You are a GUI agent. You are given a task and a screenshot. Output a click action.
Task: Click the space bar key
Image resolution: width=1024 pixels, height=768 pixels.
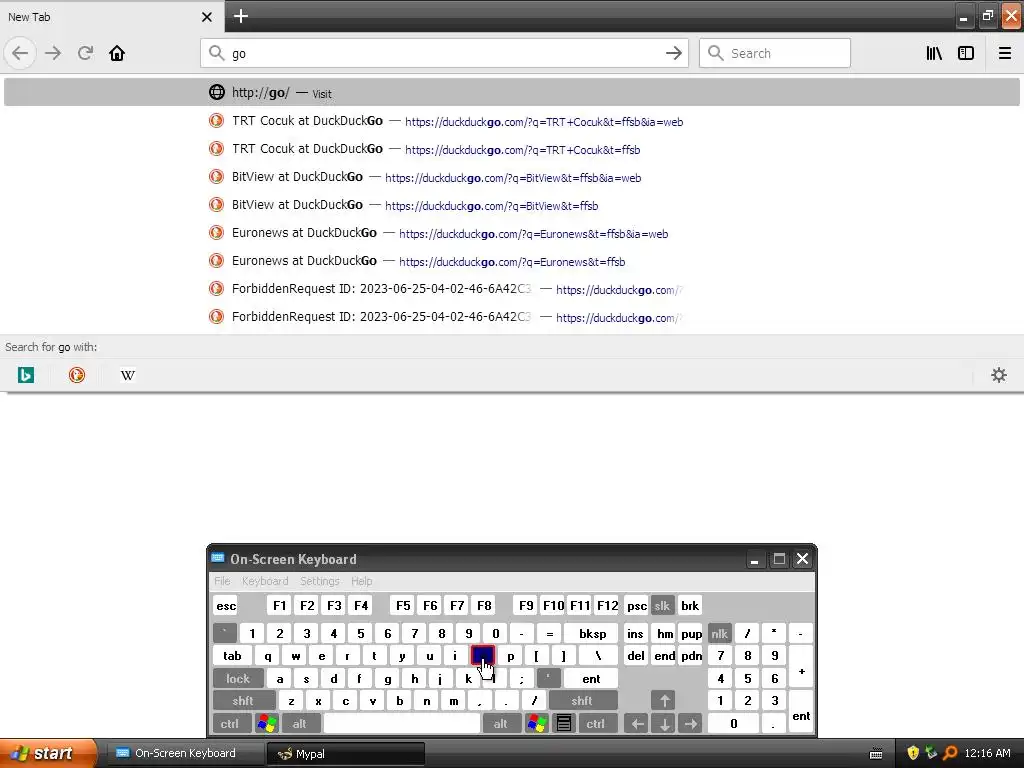402,724
